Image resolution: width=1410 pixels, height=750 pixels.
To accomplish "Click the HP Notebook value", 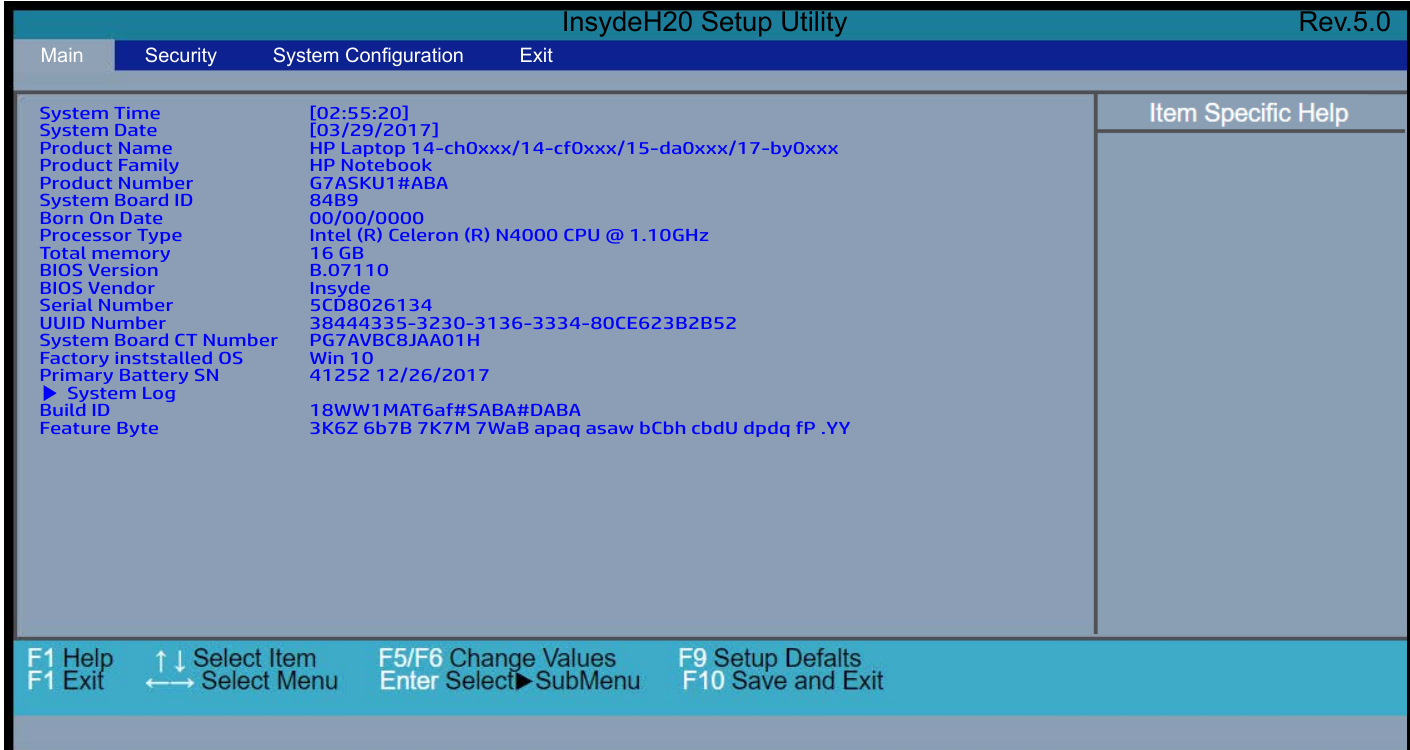I will 371,165.
